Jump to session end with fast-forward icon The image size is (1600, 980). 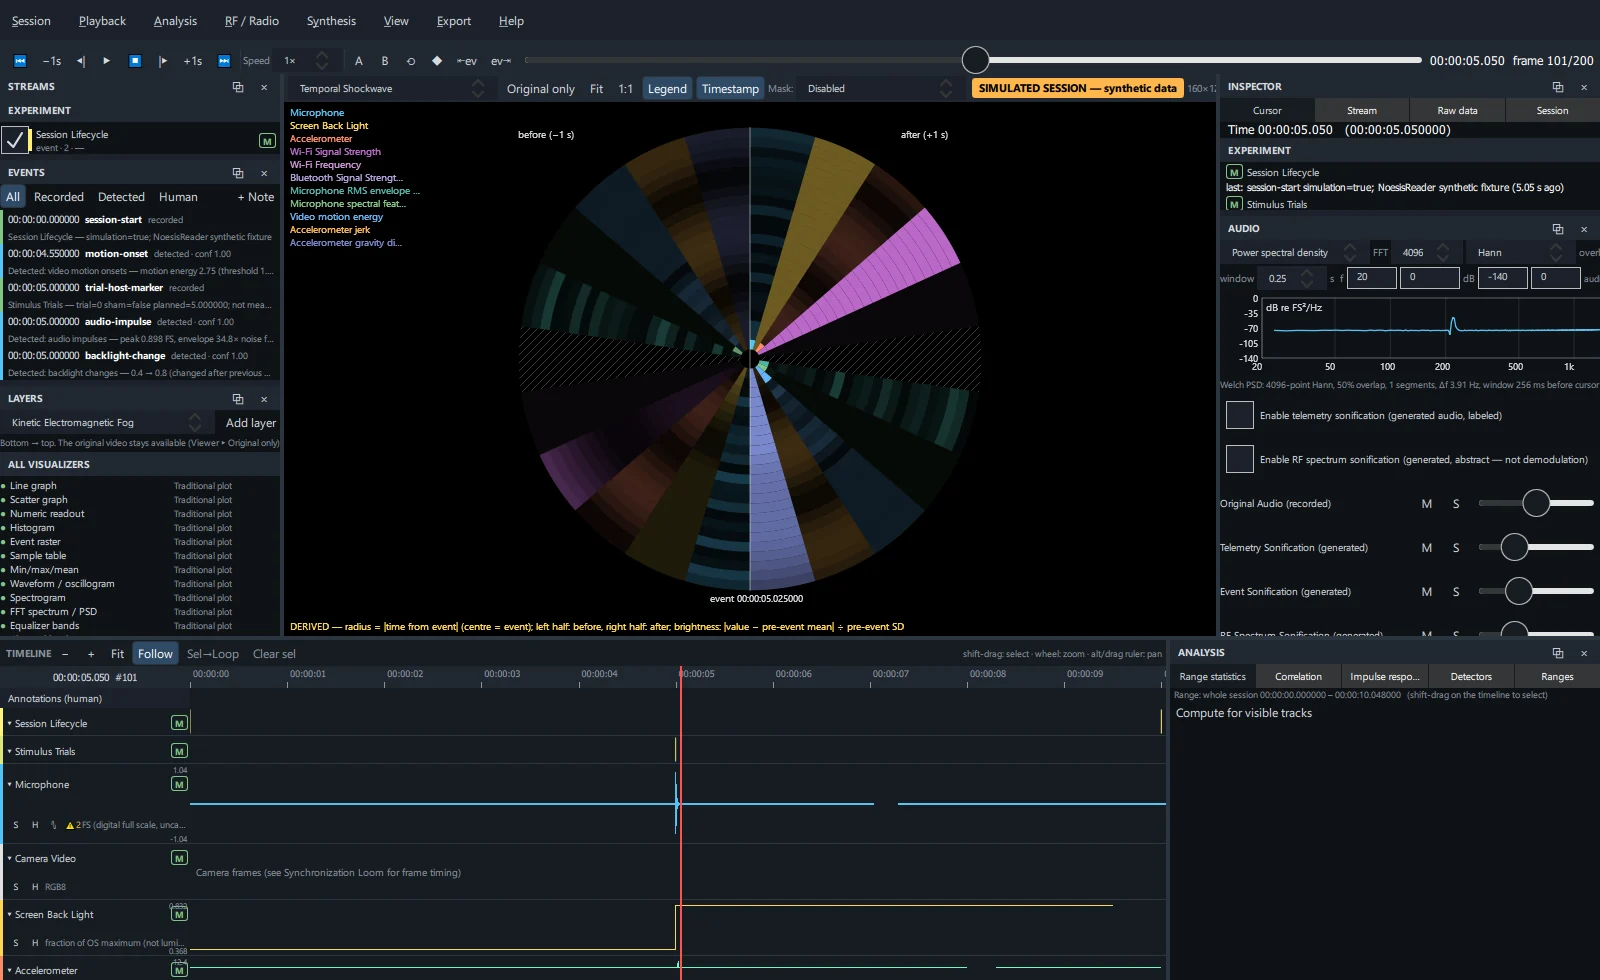coord(224,61)
